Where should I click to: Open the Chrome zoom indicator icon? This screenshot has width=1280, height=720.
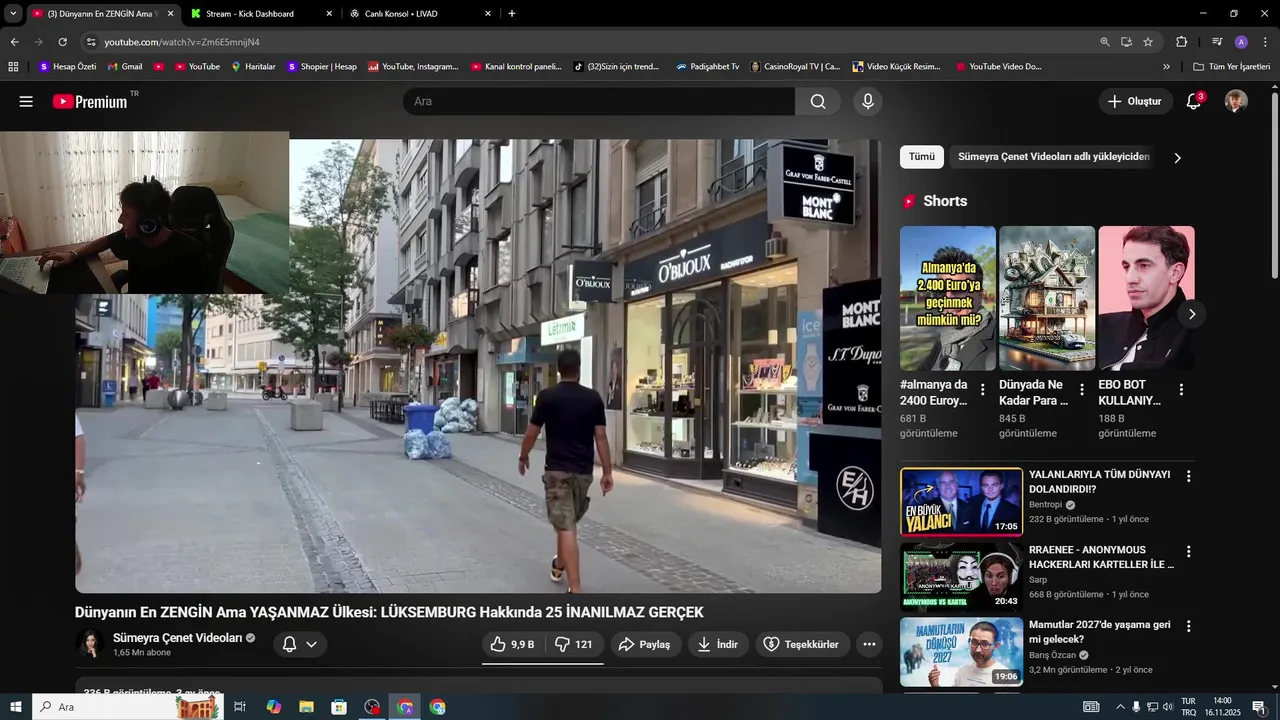point(1105,42)
